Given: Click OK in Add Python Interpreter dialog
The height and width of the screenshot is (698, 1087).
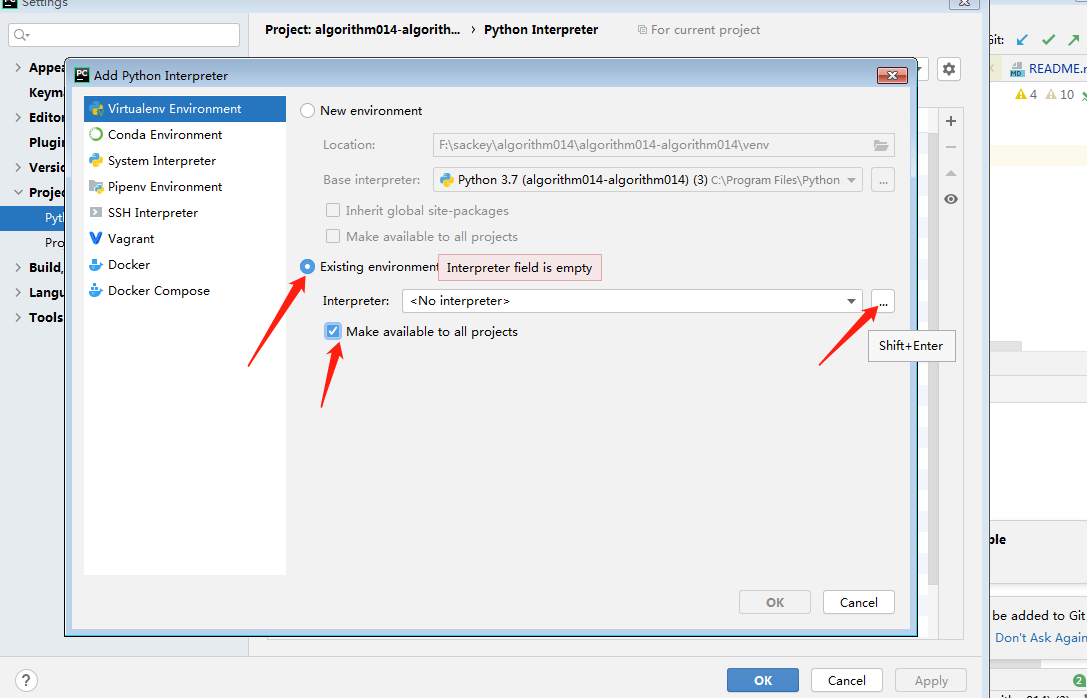Looking at the screenshot, I should (774, 602).
